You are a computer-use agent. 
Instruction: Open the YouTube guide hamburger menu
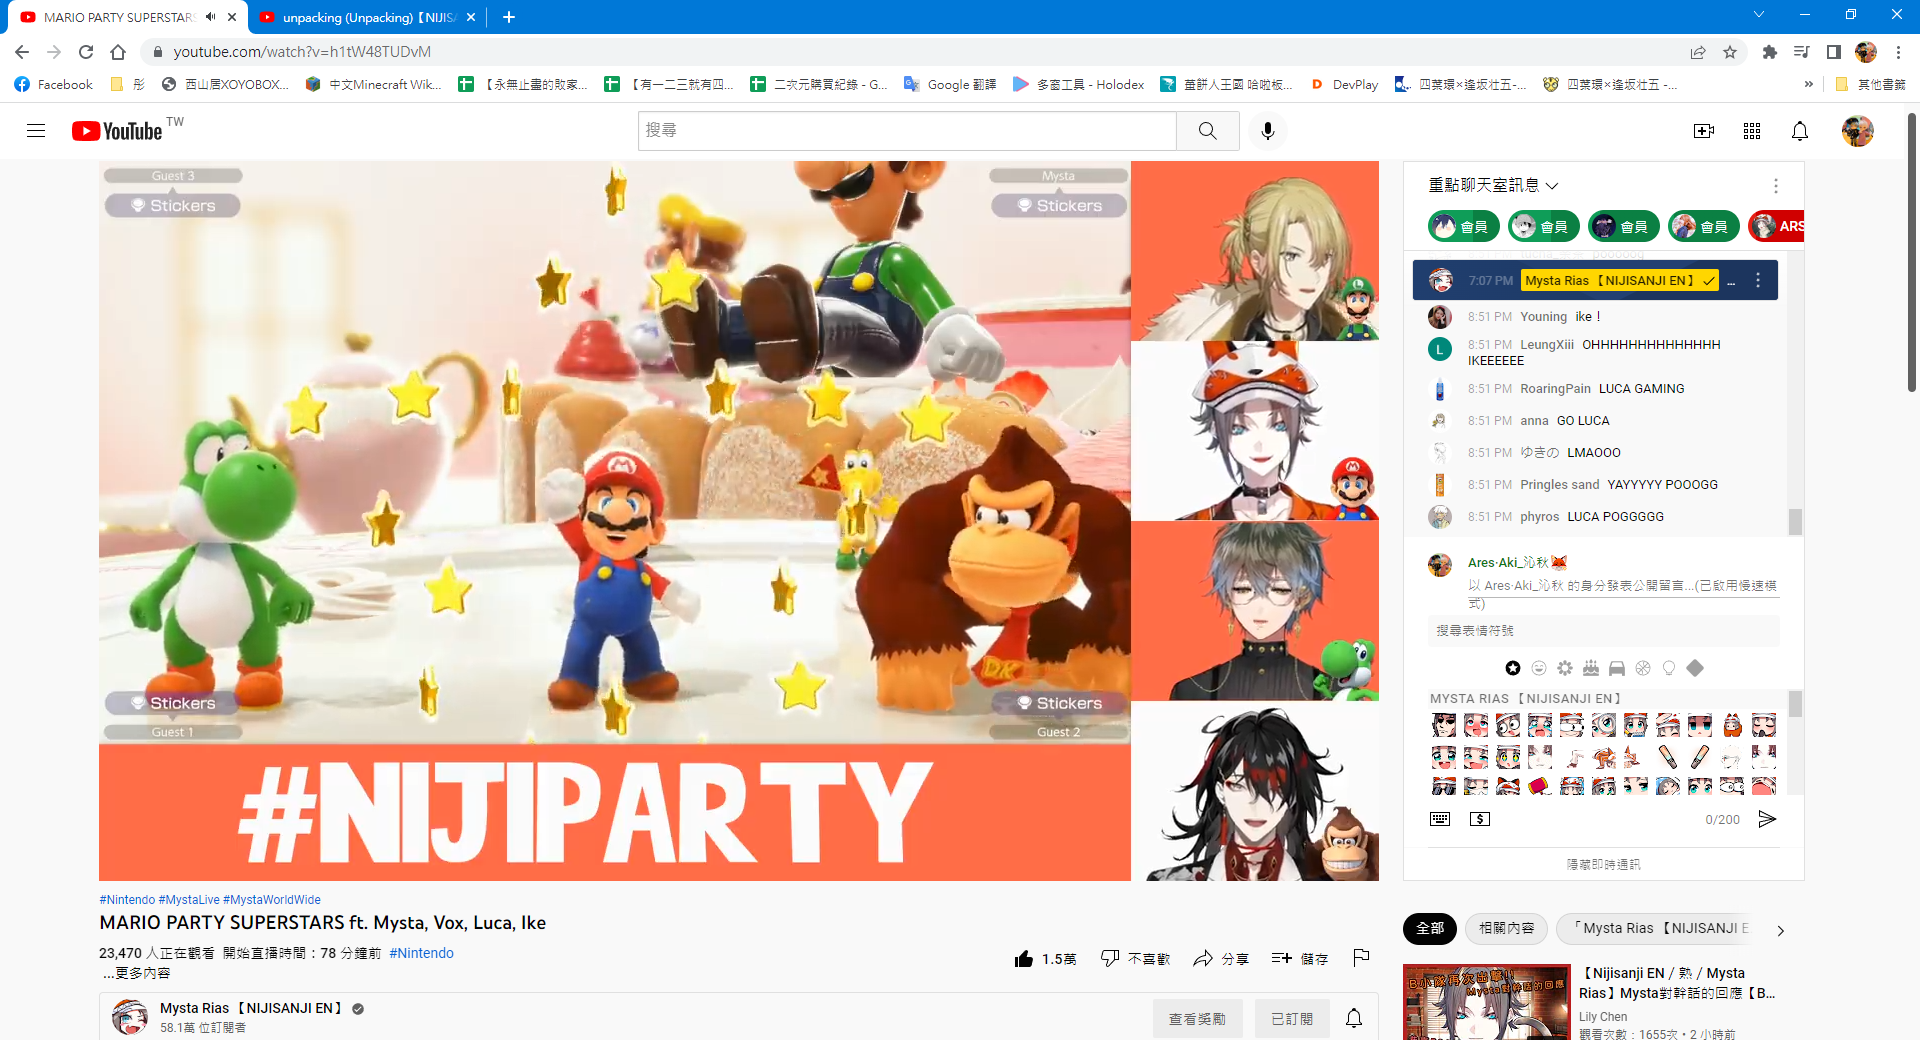point(36,131)
